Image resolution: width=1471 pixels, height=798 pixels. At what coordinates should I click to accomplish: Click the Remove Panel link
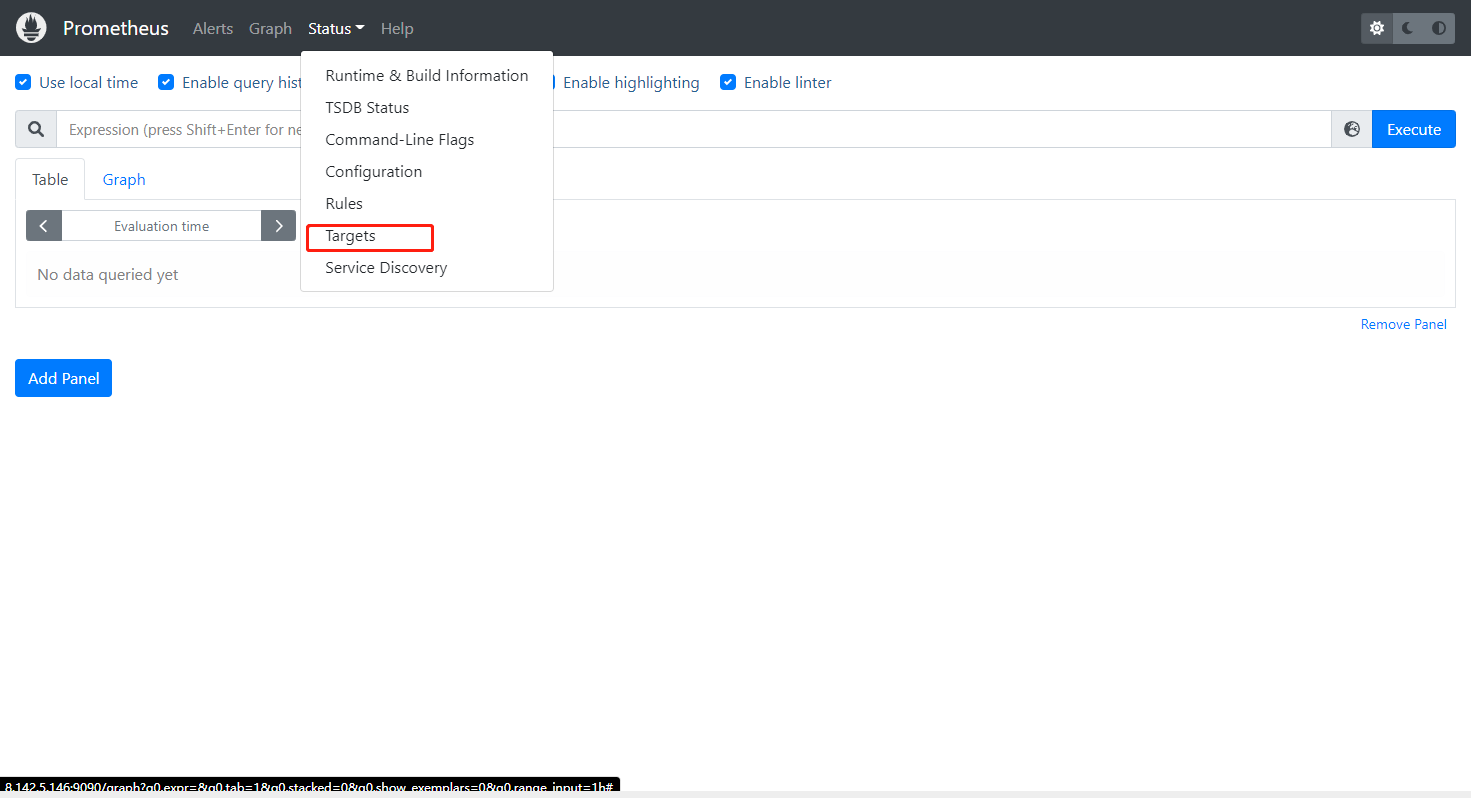pyautogui.click(x=1404, y=324)
